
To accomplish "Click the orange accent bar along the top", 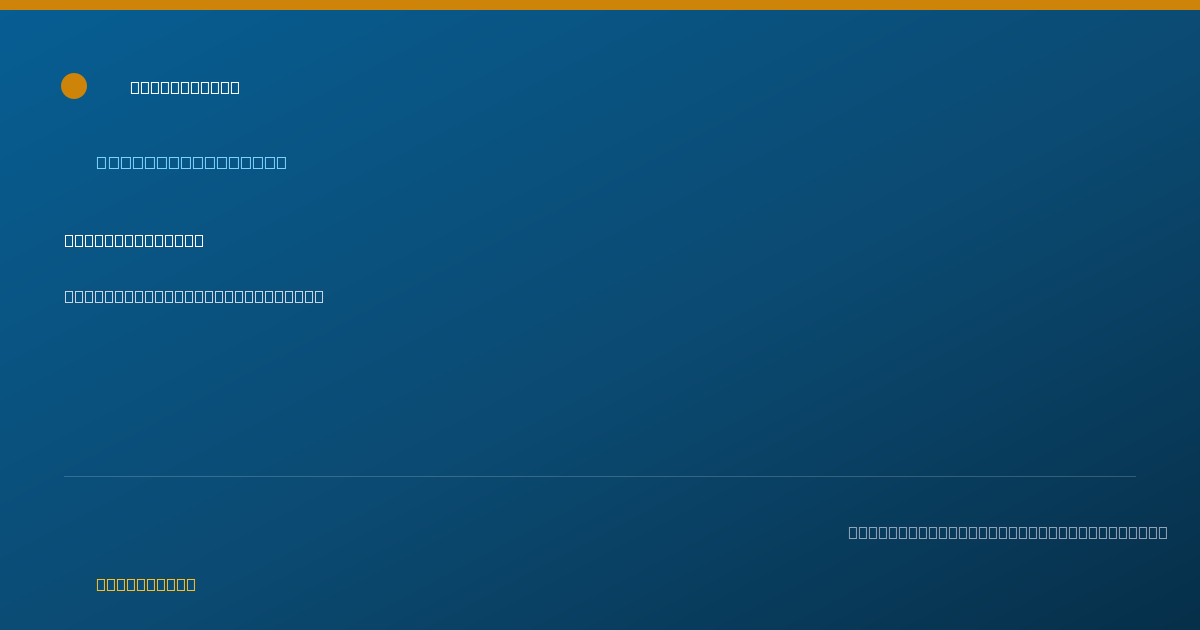I will [600, 5].
